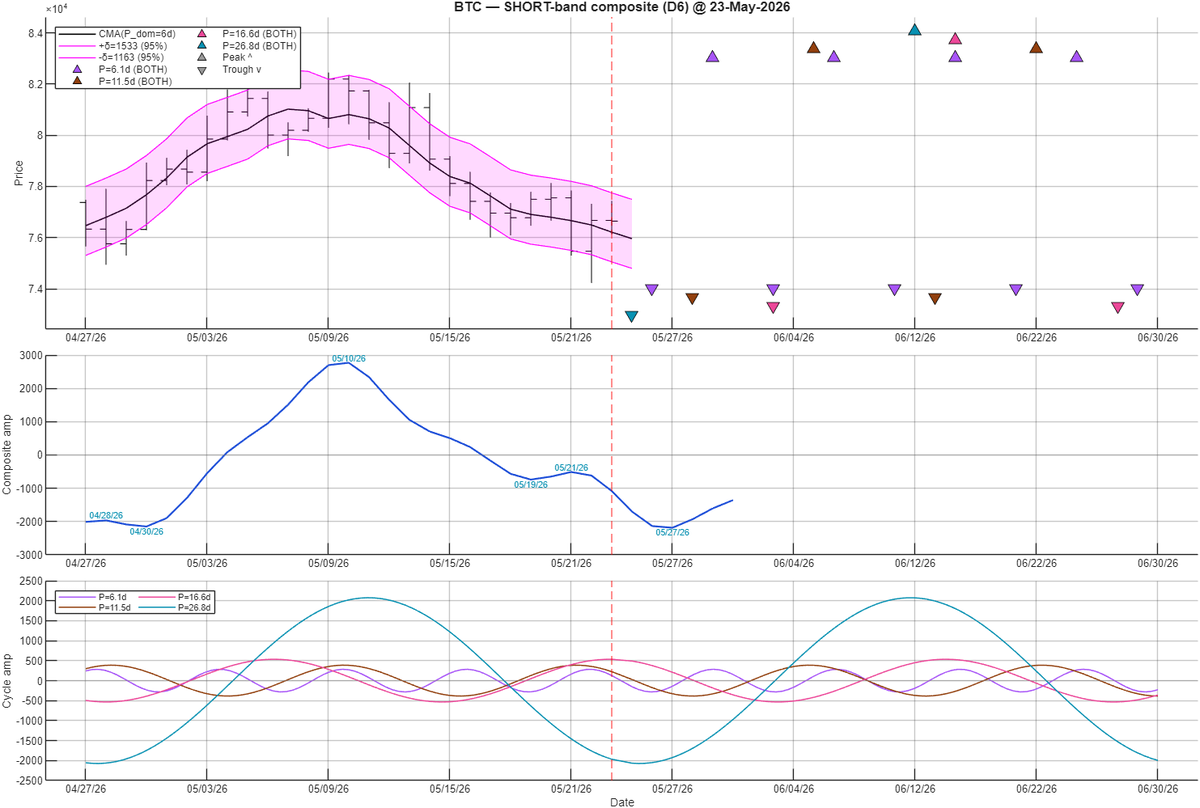Click the 05/21/26 label on composite curve
Image resolution: width=1200 pixels, height=808 pixels.
[x=571, y=467]
